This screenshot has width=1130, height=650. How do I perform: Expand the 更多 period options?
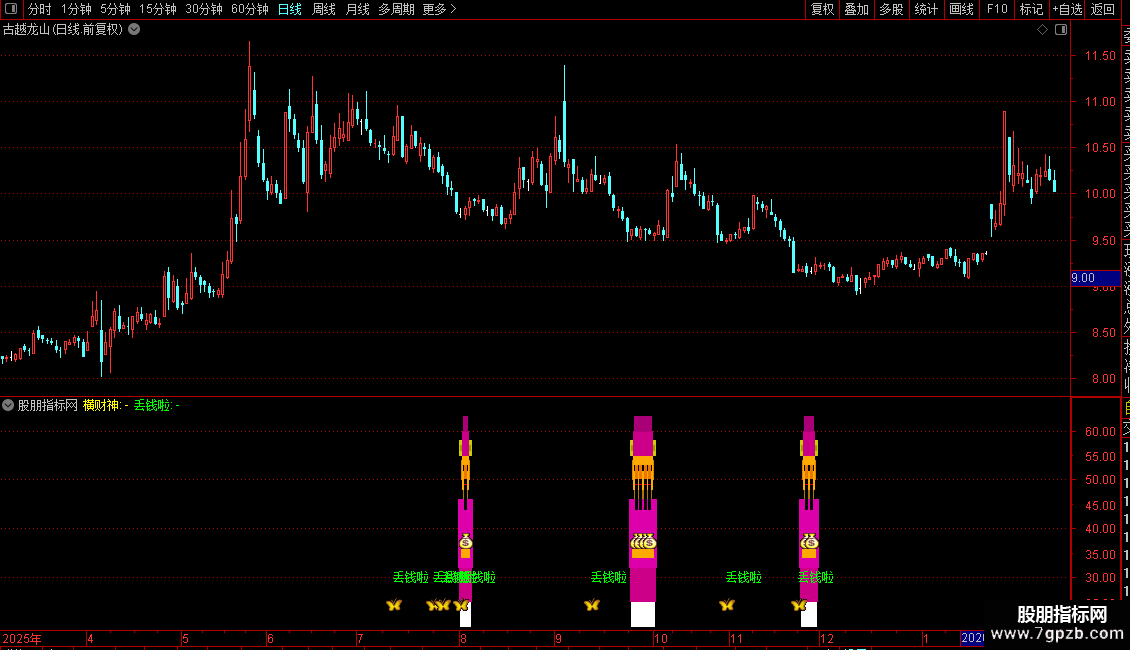click(x=439, y=9)
